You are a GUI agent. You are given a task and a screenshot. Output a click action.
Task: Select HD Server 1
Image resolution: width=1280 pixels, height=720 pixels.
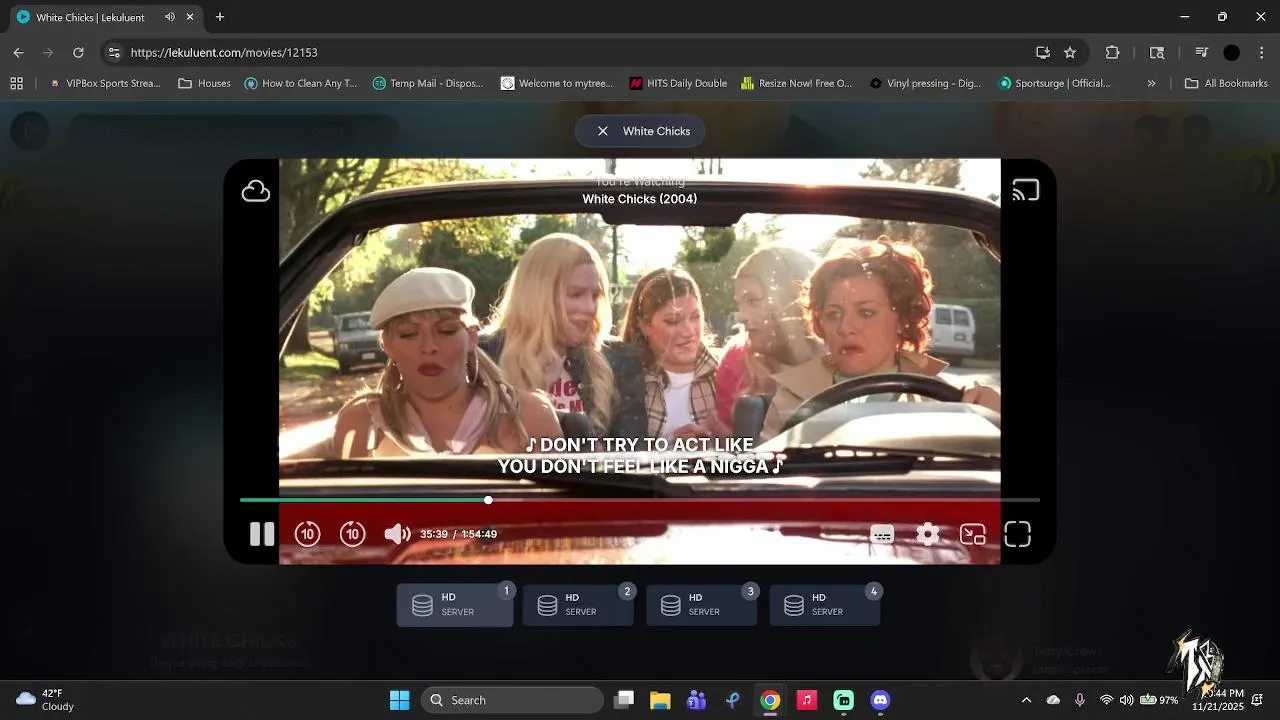[x=455, y=605]
